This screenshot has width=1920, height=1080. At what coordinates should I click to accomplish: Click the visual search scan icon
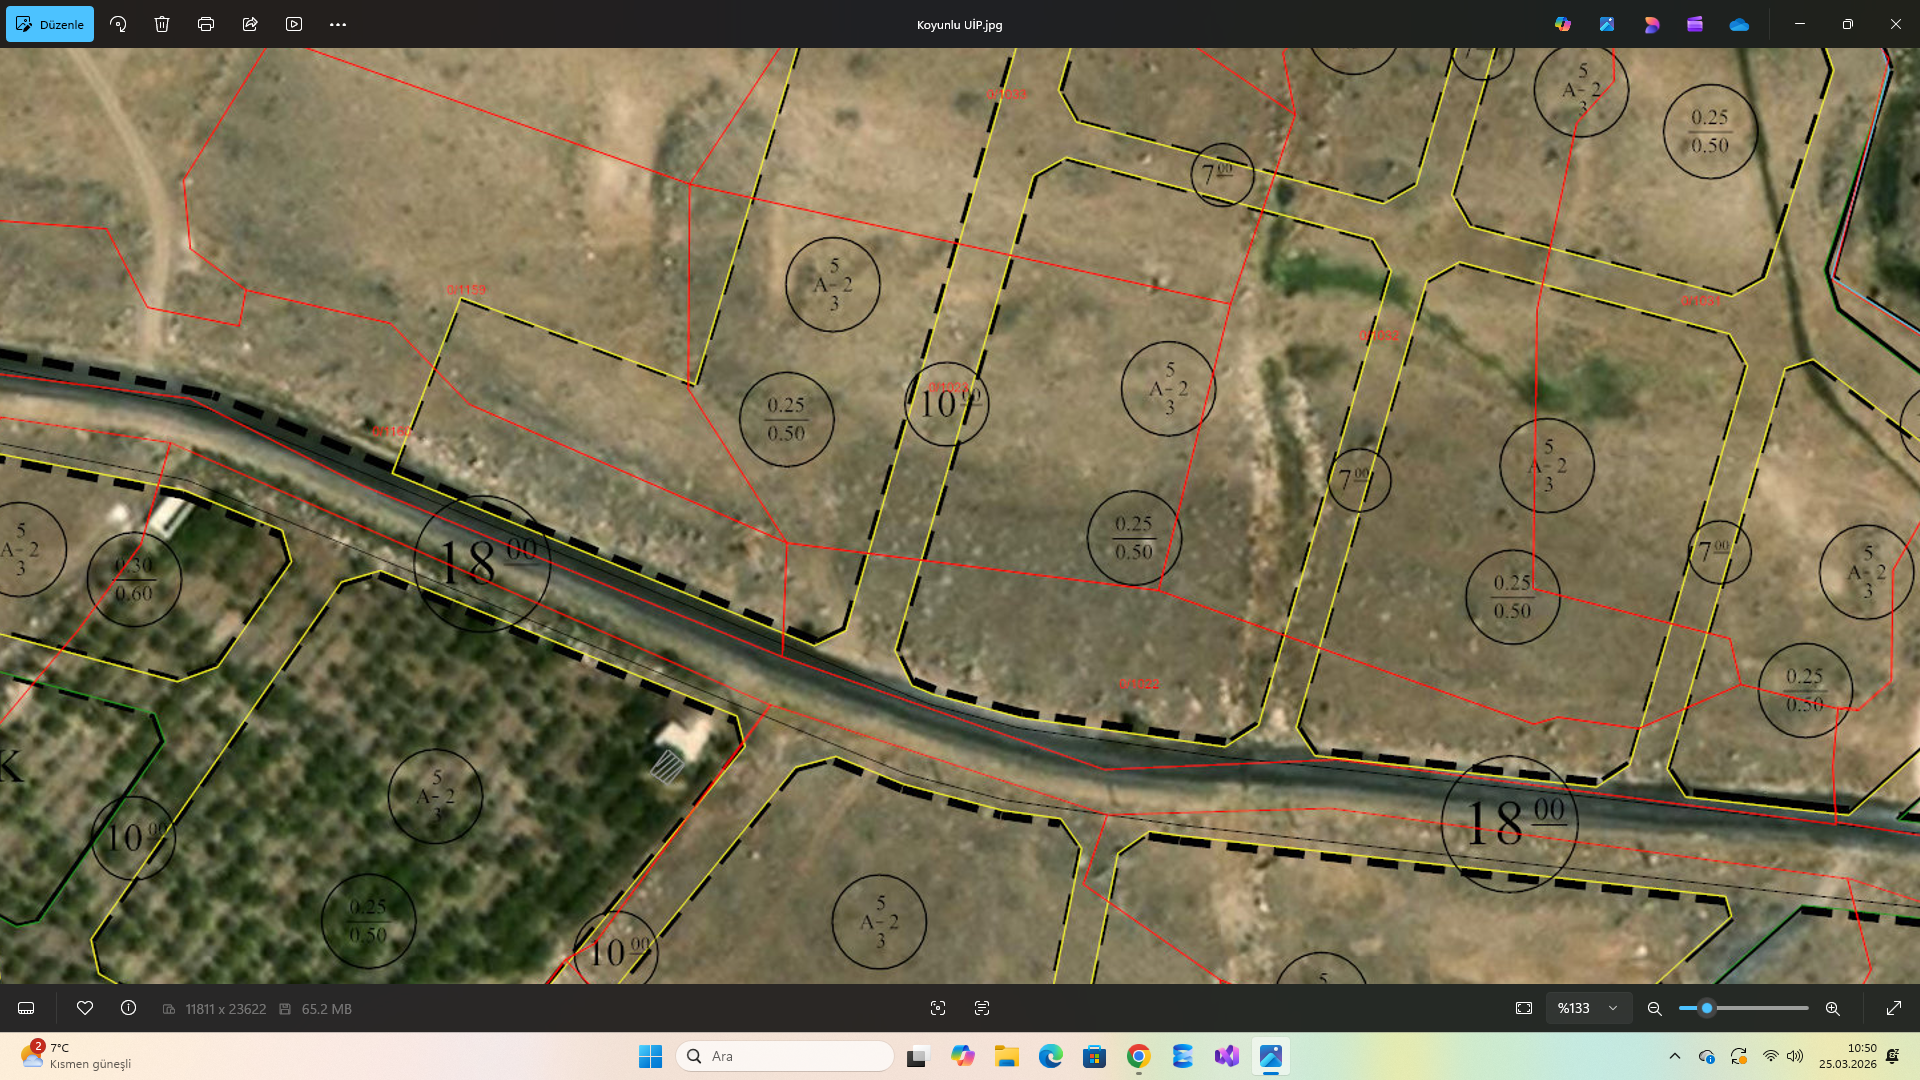click(x=938, y=1008)
